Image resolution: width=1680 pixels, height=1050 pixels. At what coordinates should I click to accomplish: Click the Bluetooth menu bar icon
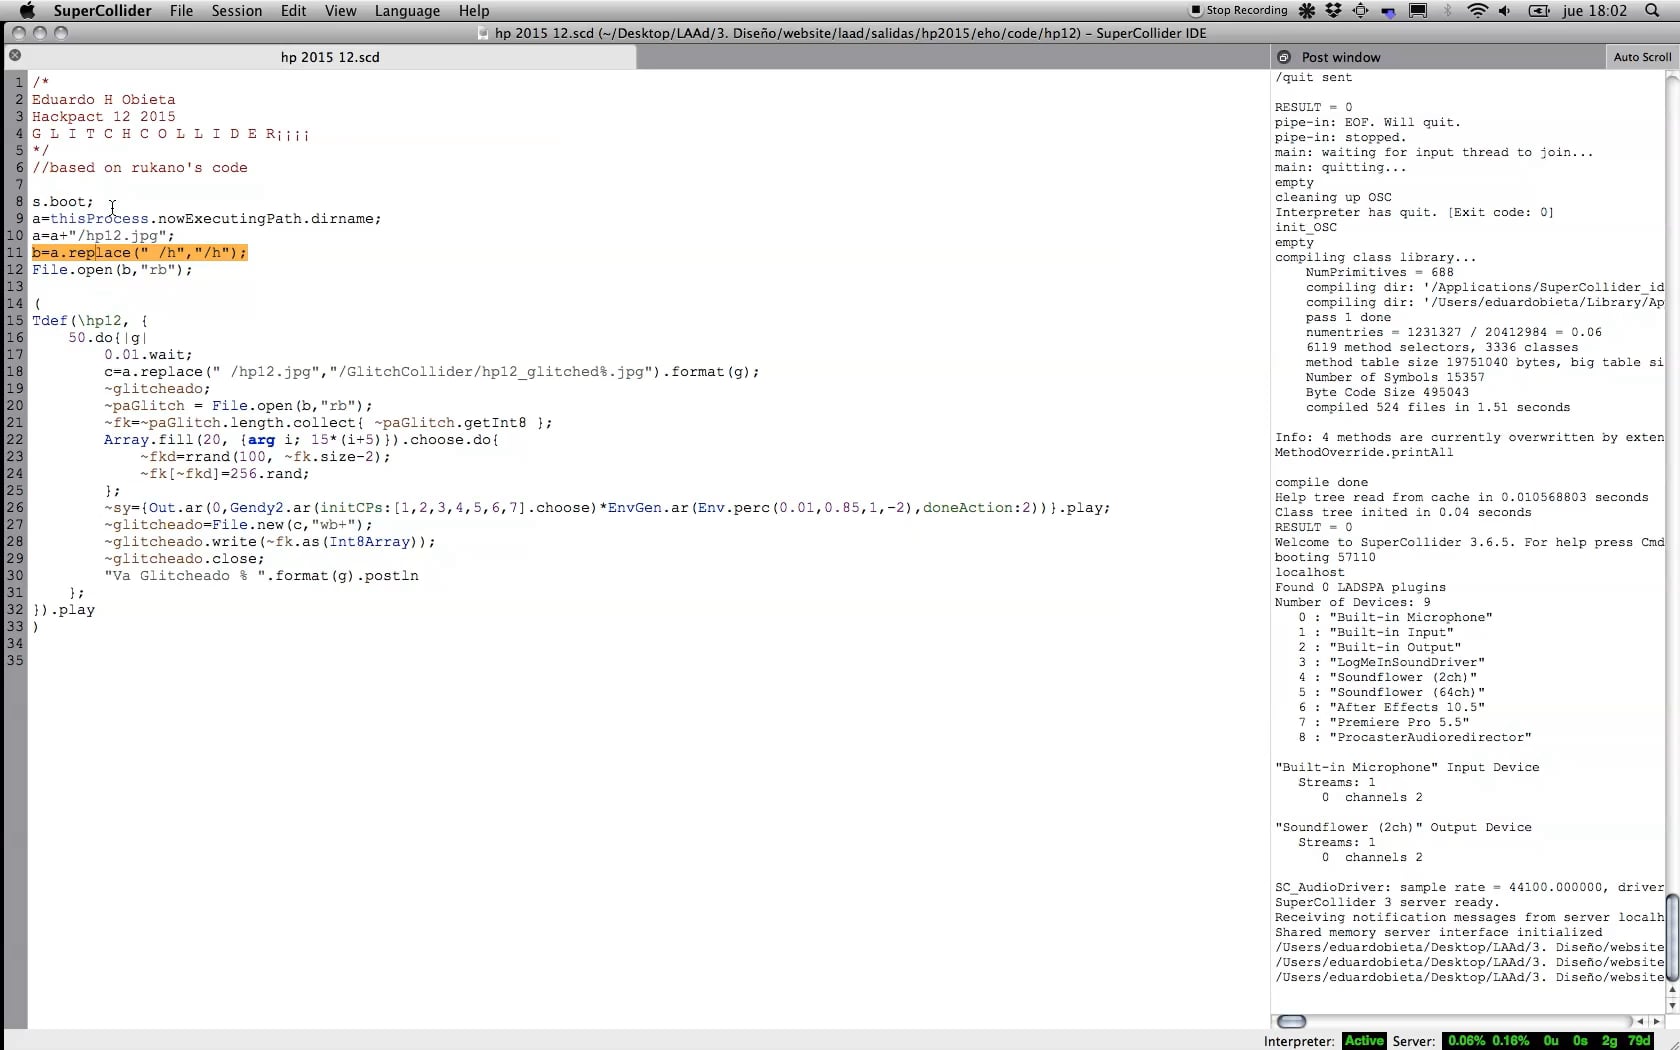coord(1448,11)
